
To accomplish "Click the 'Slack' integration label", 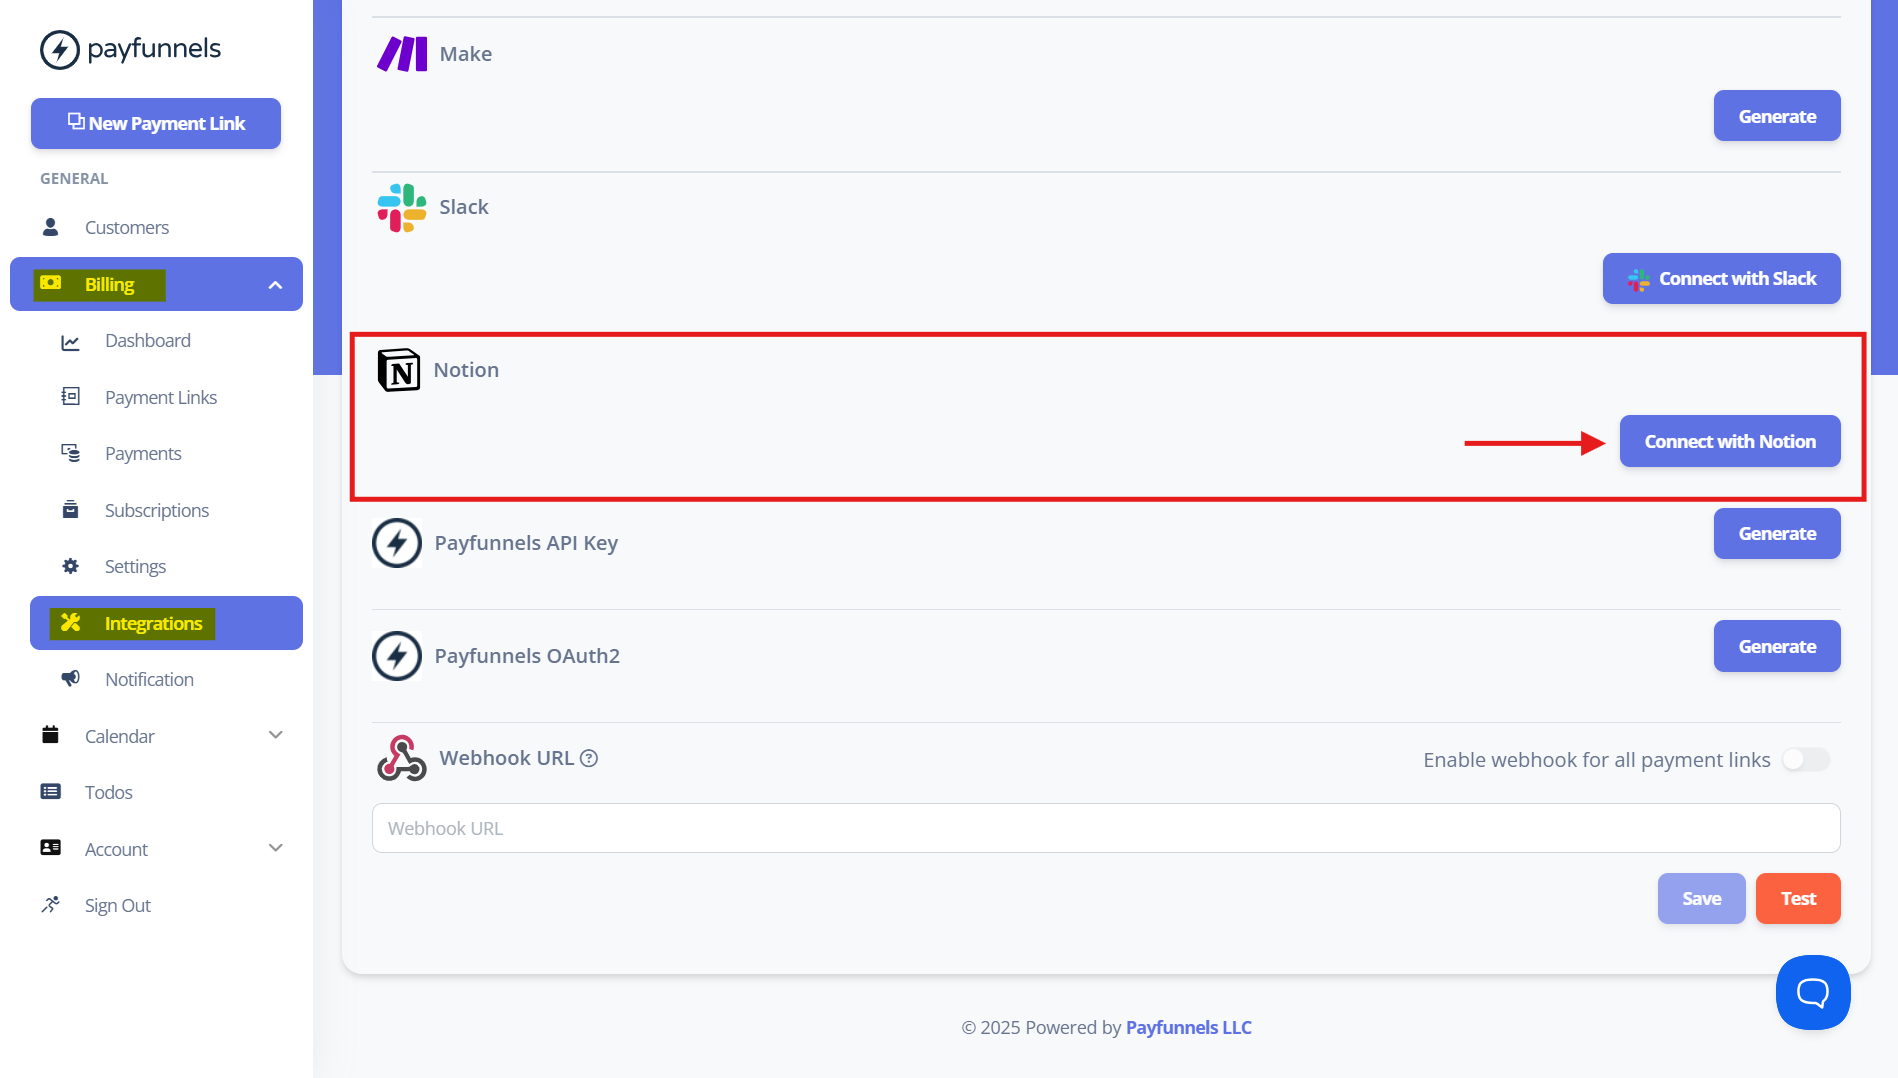I will pyautogui.click(x=464, y=207).
